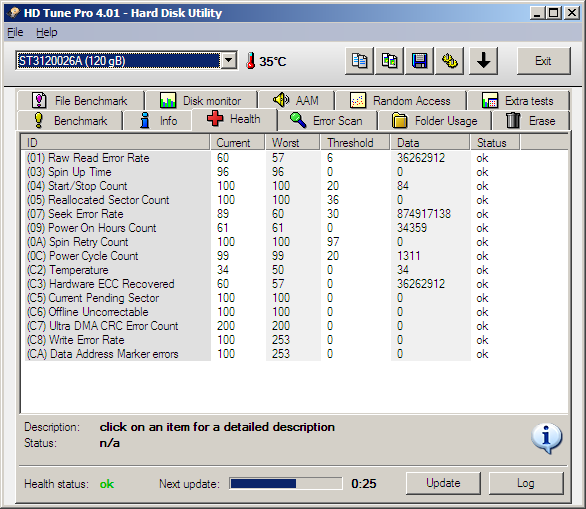This screenshot has width=586, height=509.
Task: Click the 874917138 data value
Action: click(x=424, y=214)
